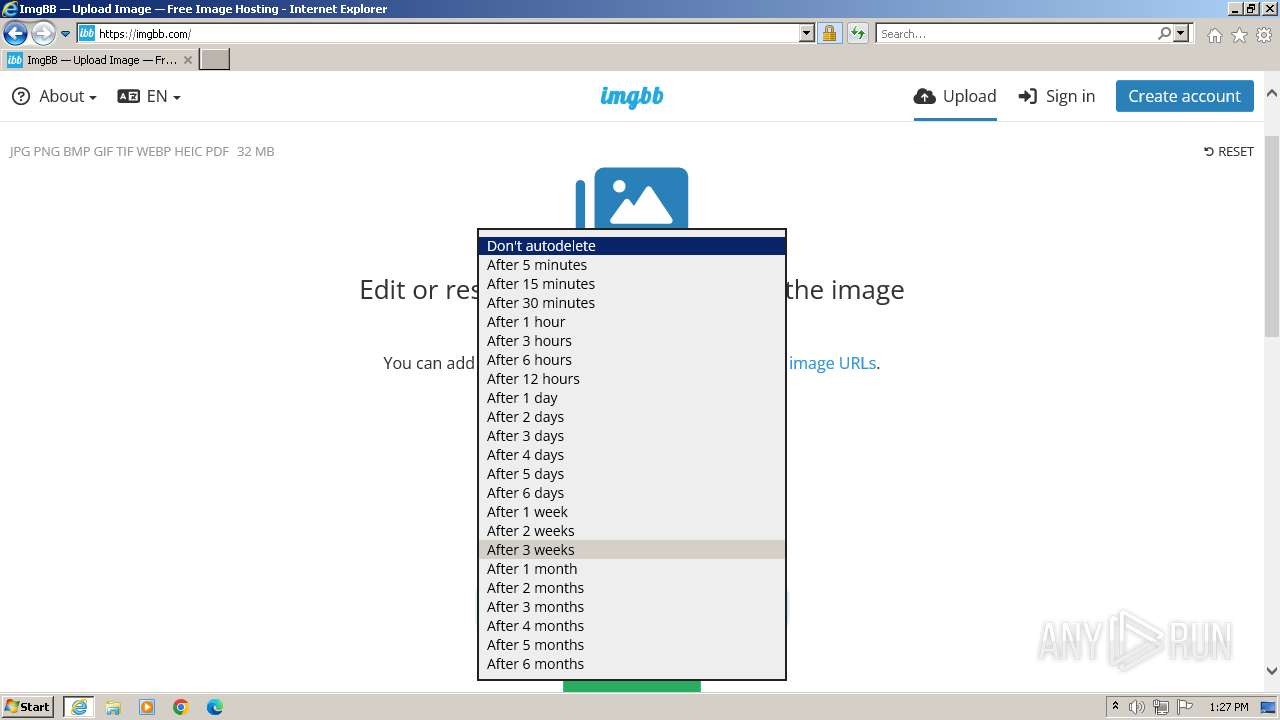Open the media player taskbar icon

[147, 707]
